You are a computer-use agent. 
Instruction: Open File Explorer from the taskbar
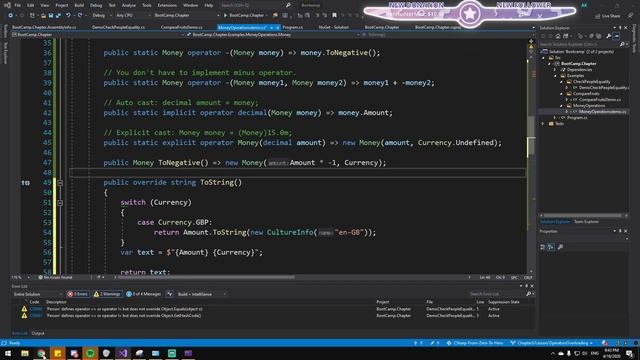[x=25, y=353]
